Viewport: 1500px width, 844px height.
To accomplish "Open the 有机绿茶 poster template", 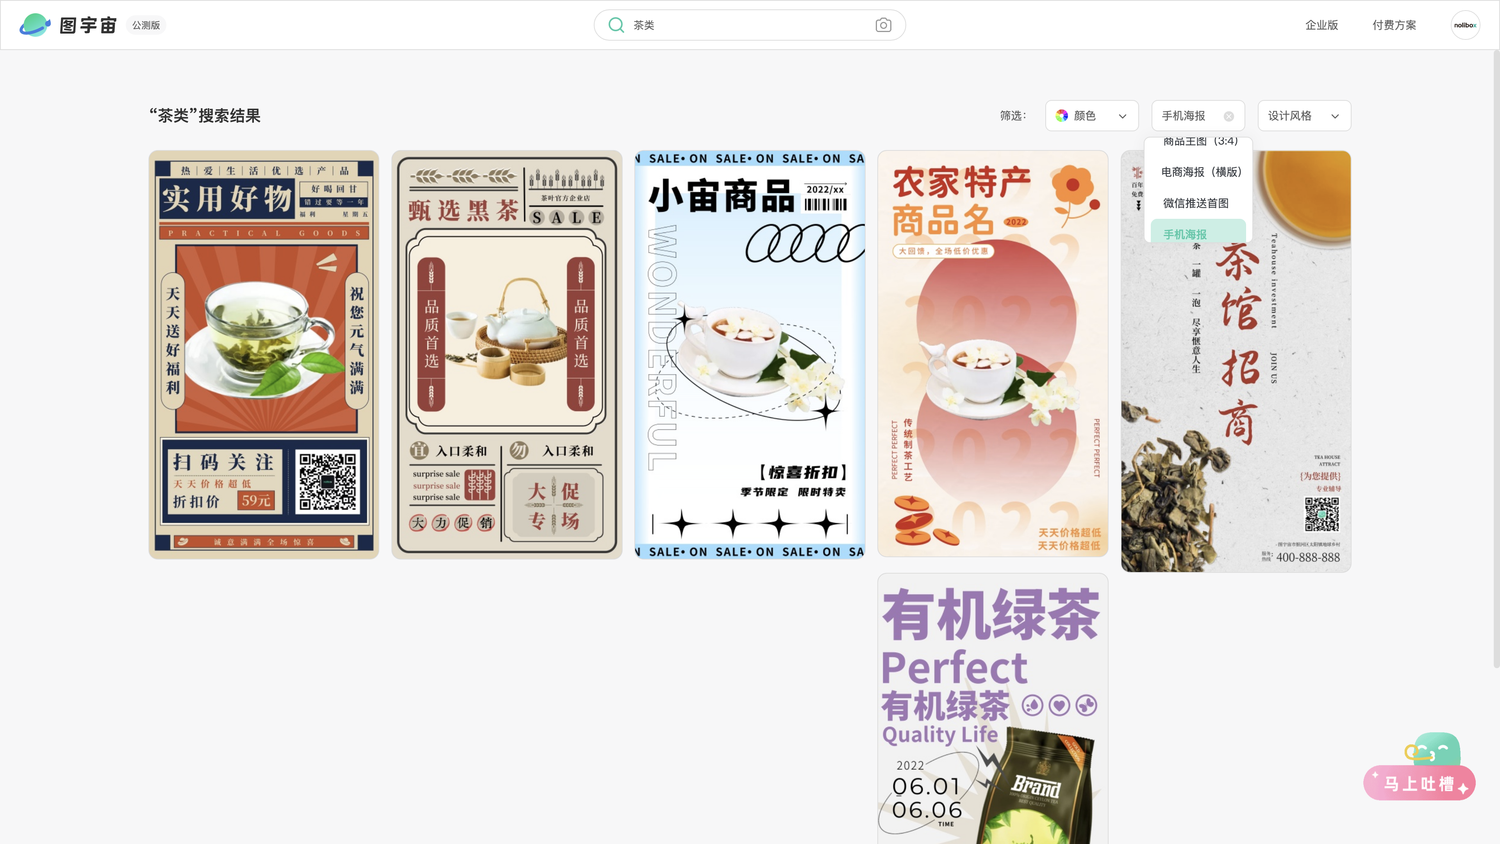I will [x=993, y=709].
